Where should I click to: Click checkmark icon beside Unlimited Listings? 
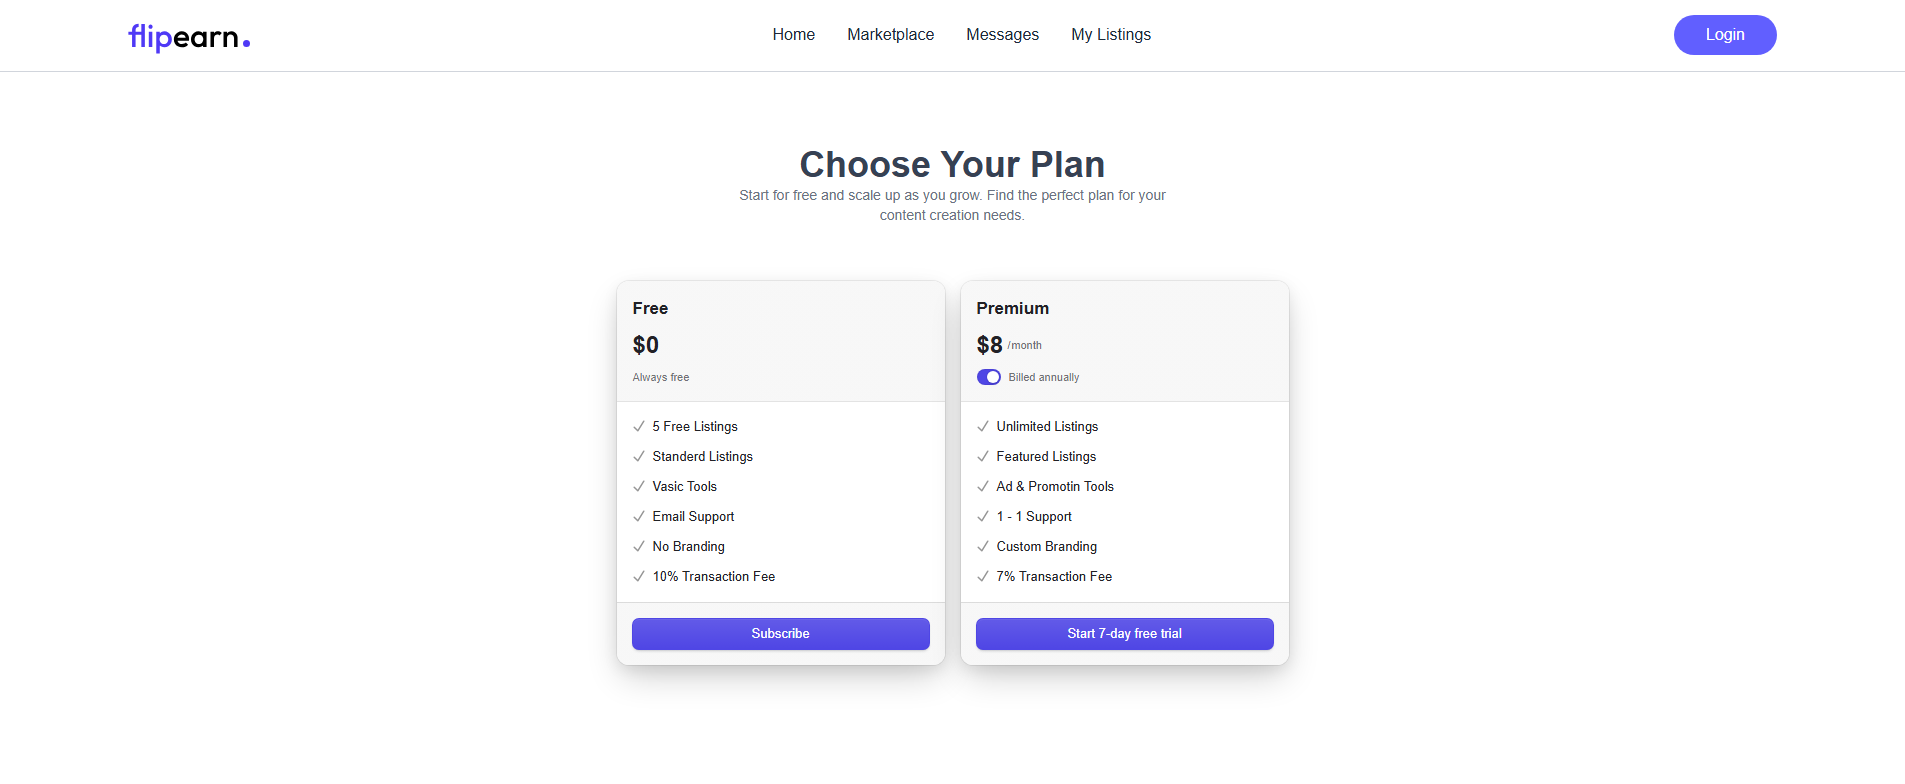click(x=983, y=426)
